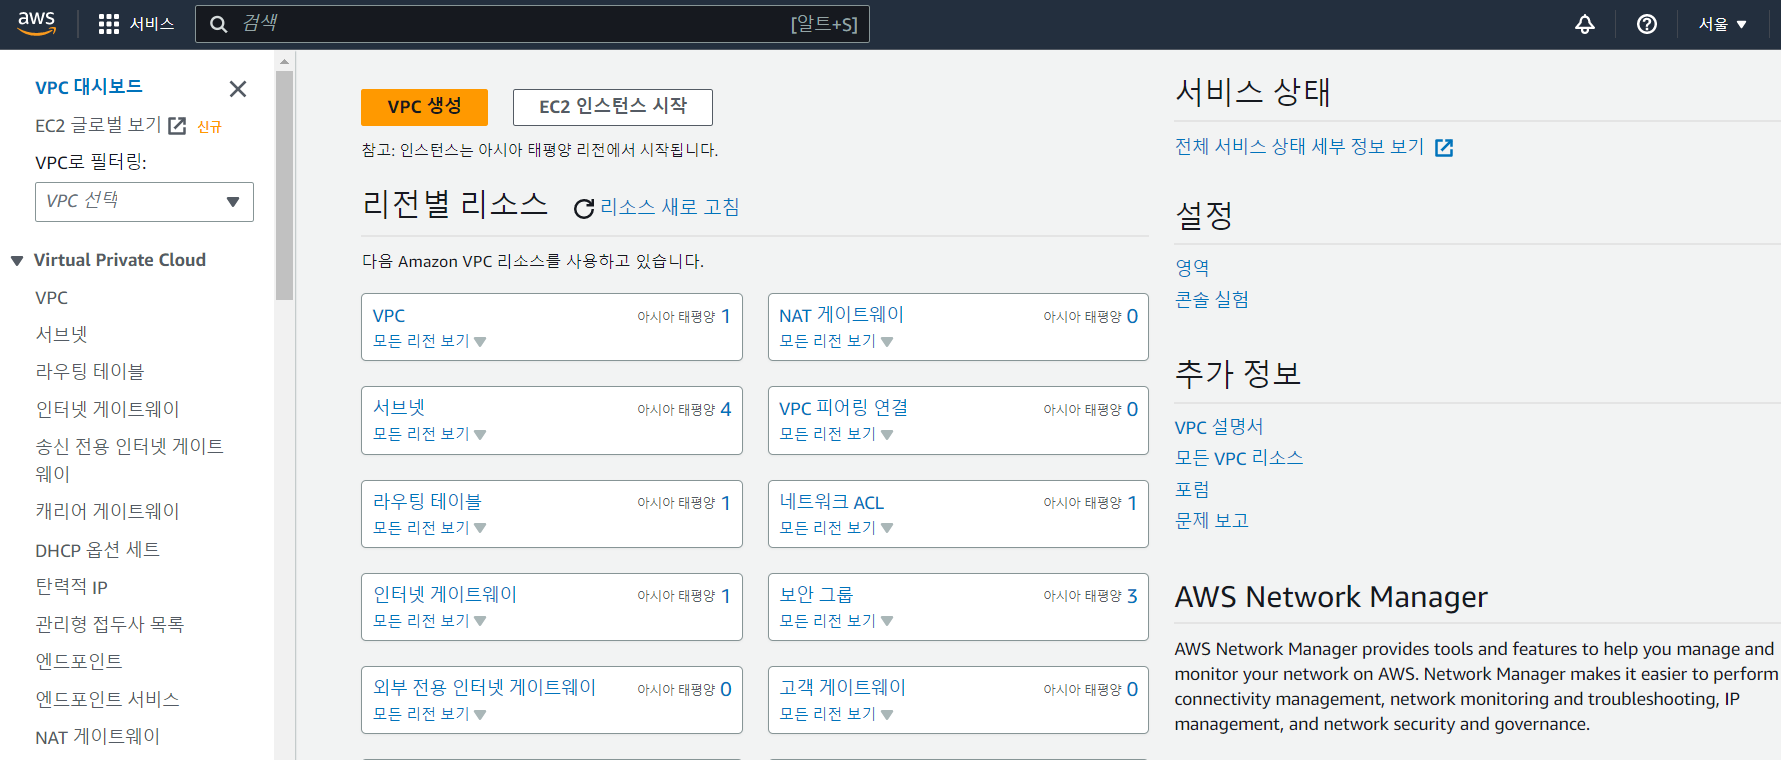
Task: Select DHCP 옵션 세트 in the sidebar
Action: click(98, 550)
